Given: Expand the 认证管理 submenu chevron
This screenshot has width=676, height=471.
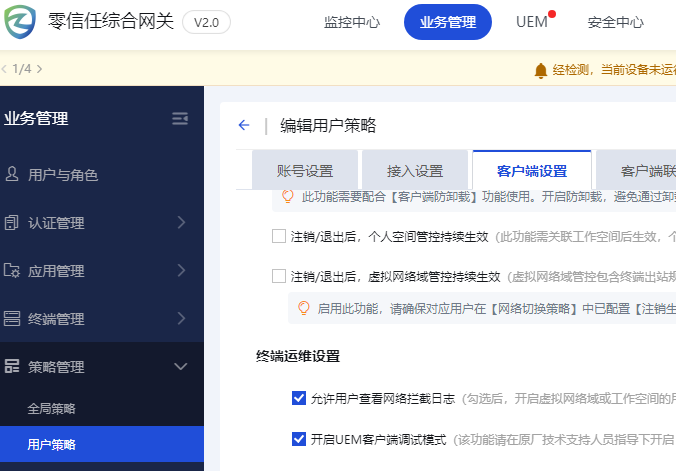Looking at the screenshot, I should (x=181, y=223).
